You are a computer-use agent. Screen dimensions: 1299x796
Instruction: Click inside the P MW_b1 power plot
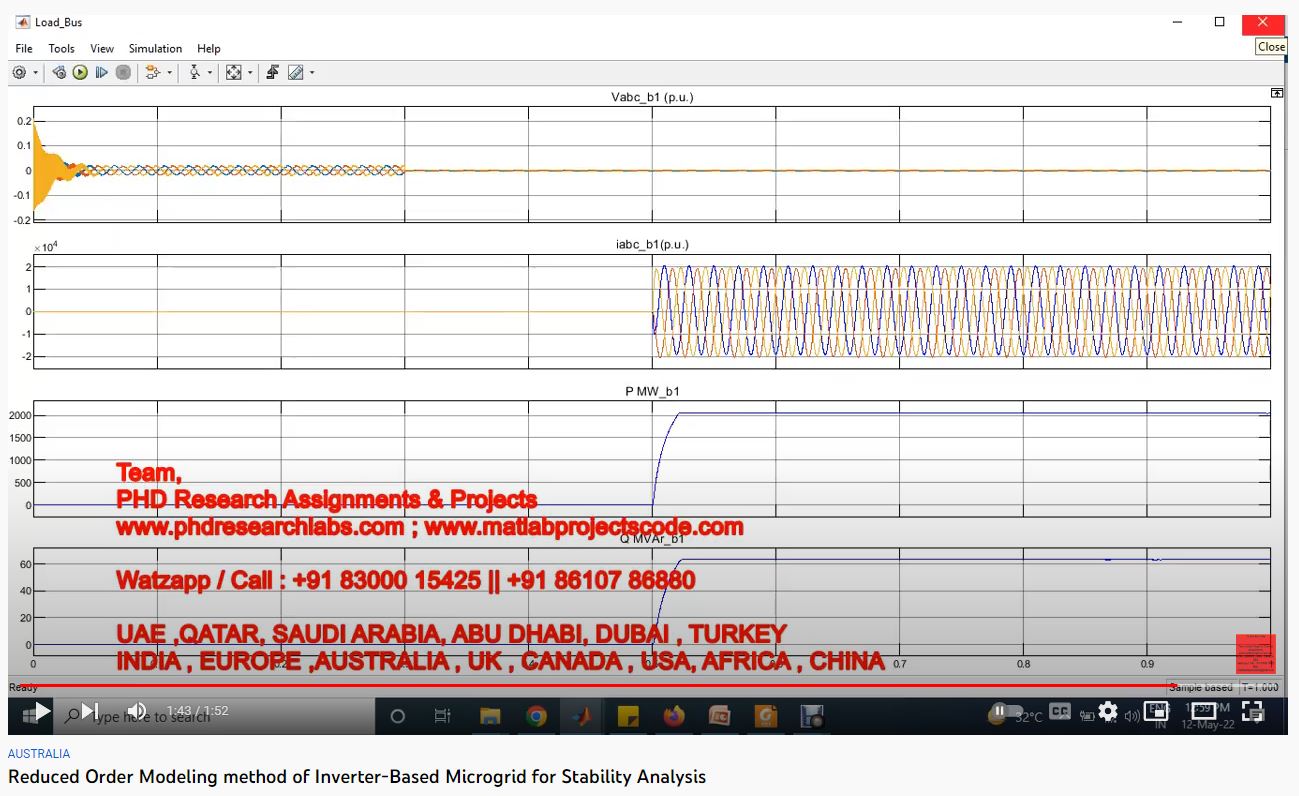coord(652,458)
